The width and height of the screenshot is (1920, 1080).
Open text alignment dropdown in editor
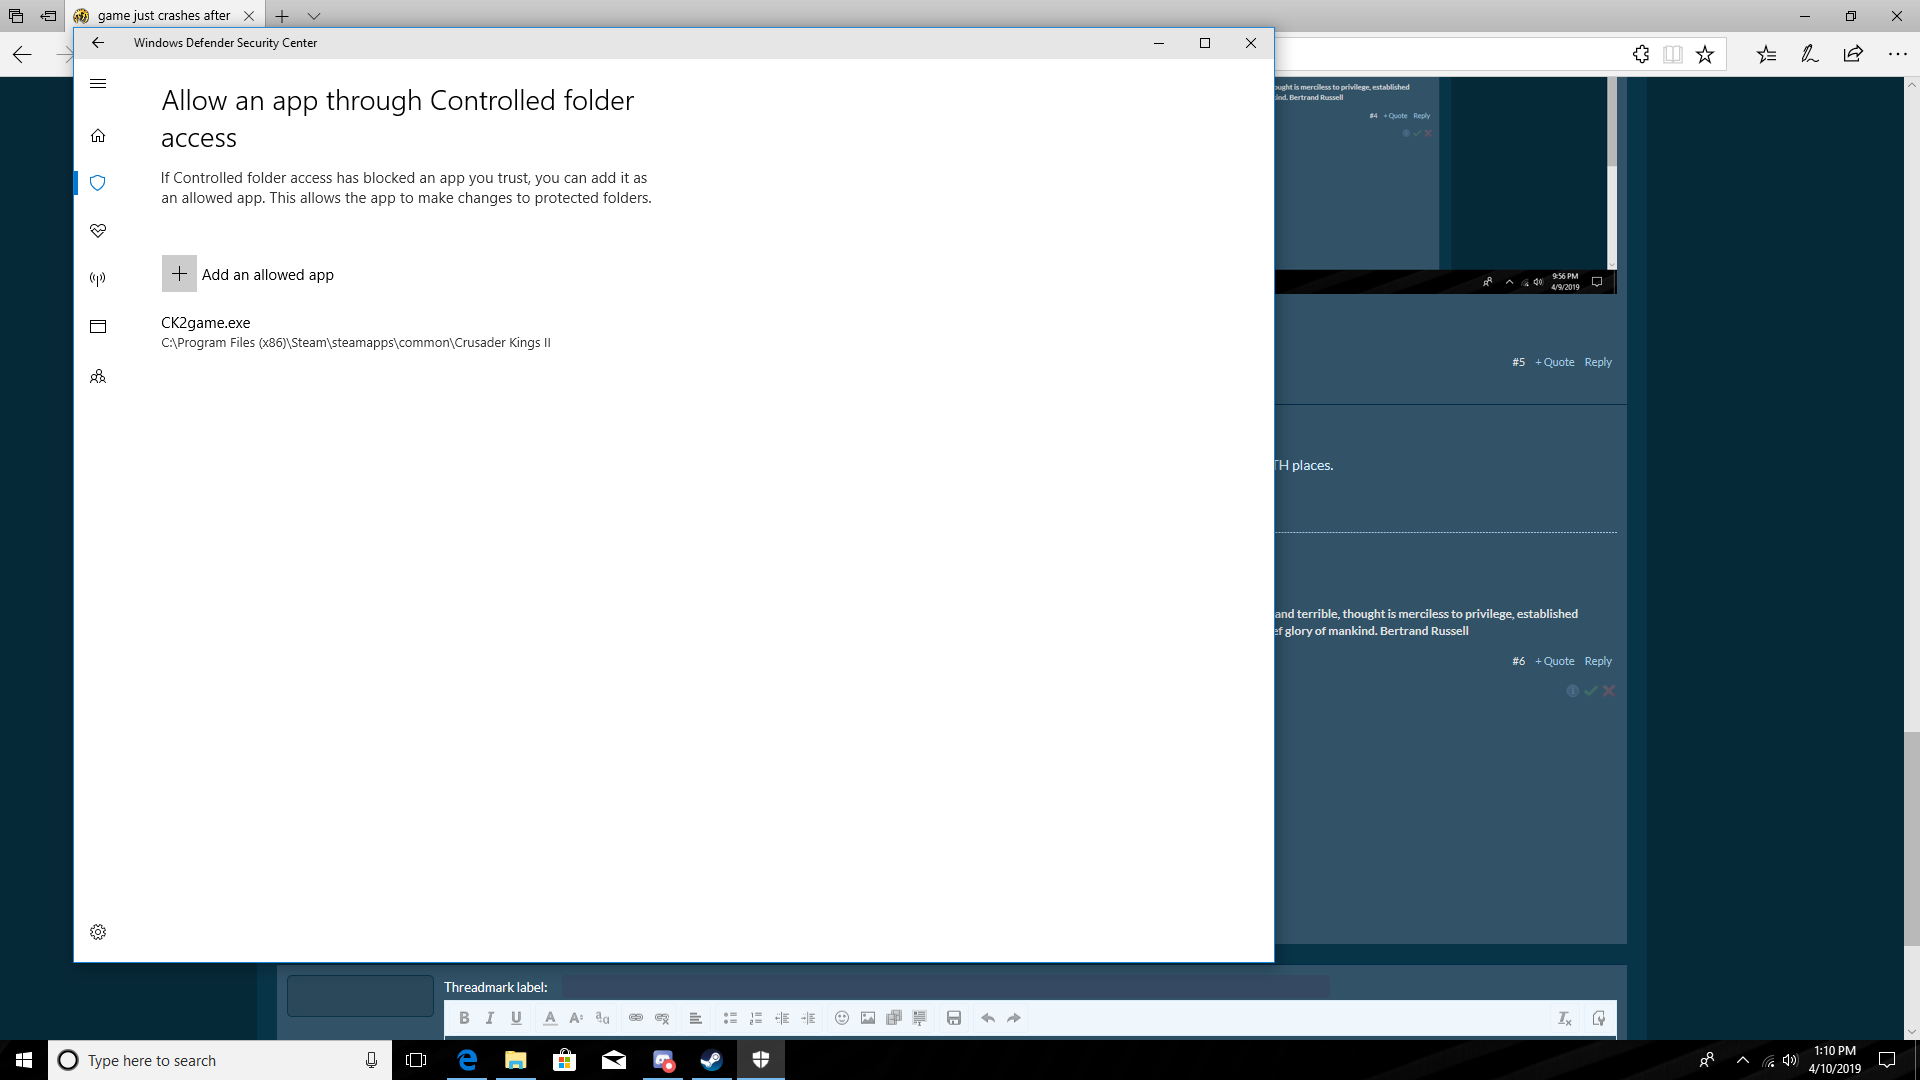click(x=696, y=1018)
